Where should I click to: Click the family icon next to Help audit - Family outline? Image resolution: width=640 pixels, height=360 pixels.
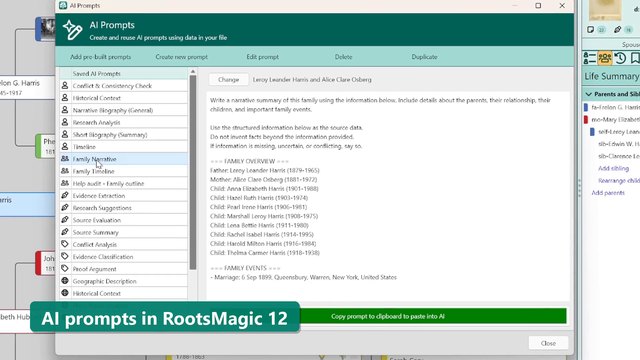click(65, 183)
